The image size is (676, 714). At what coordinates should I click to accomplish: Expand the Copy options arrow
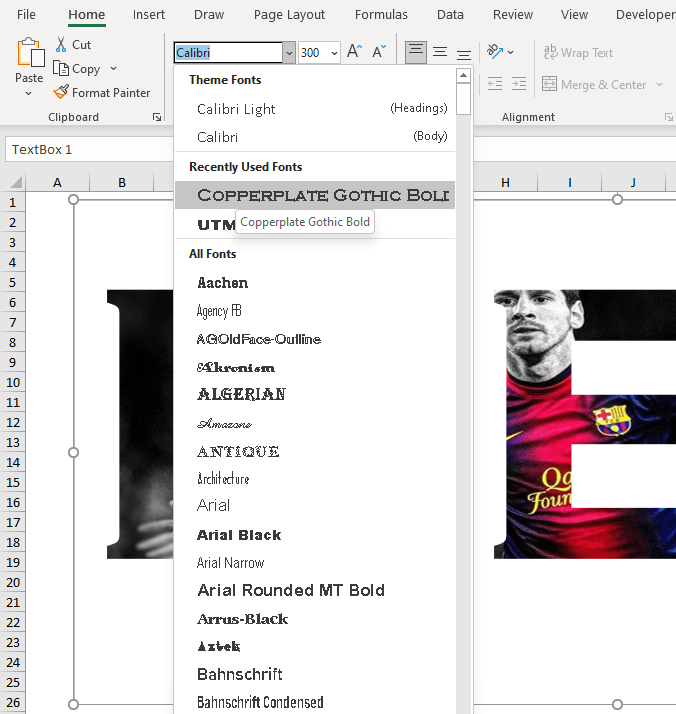pos(113,68)
